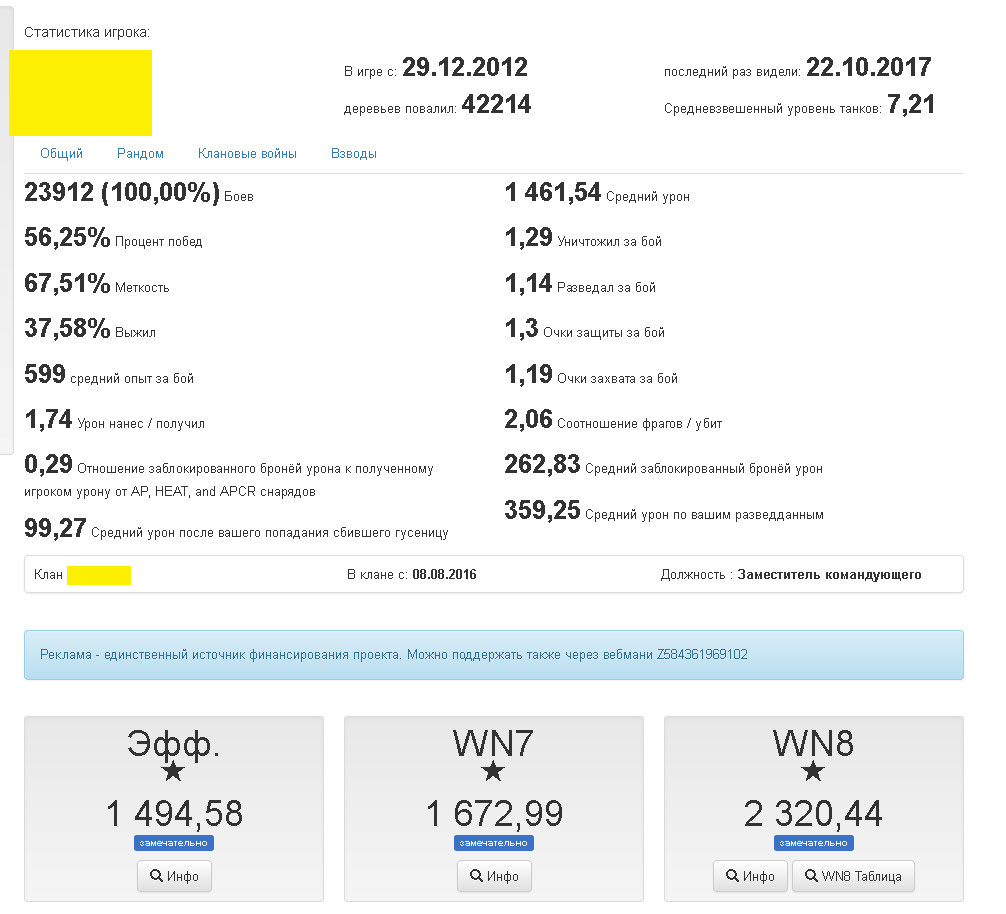Click the WN8 card title
This screenshot has width=1006, height=914.
pos(813,744)
